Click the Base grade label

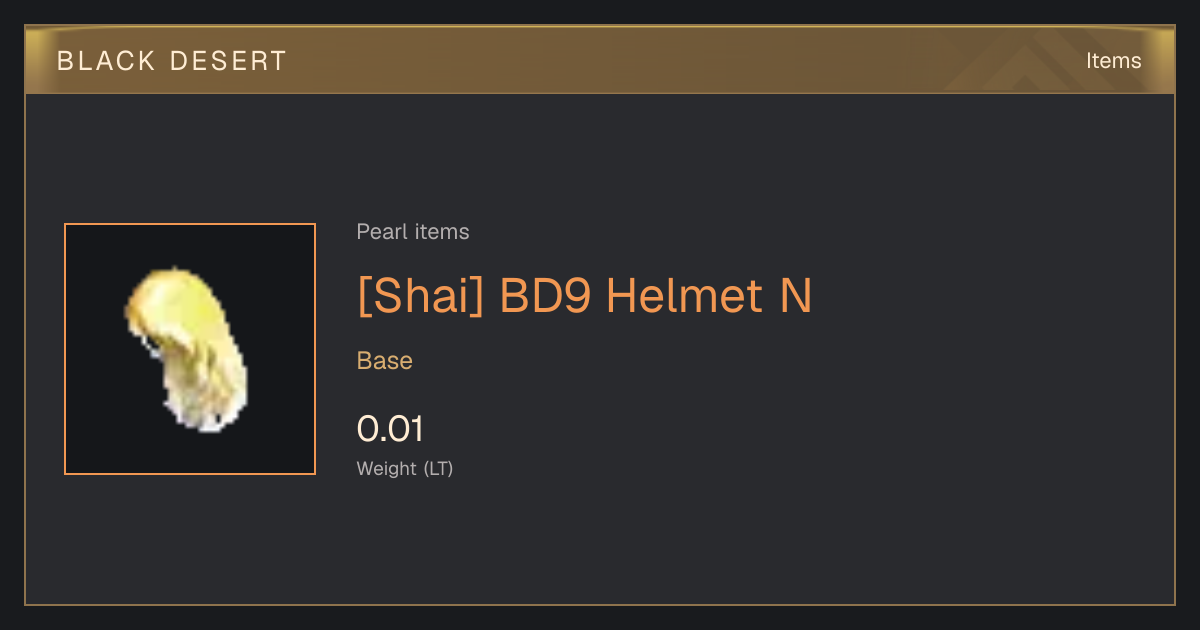click(385, 361)
